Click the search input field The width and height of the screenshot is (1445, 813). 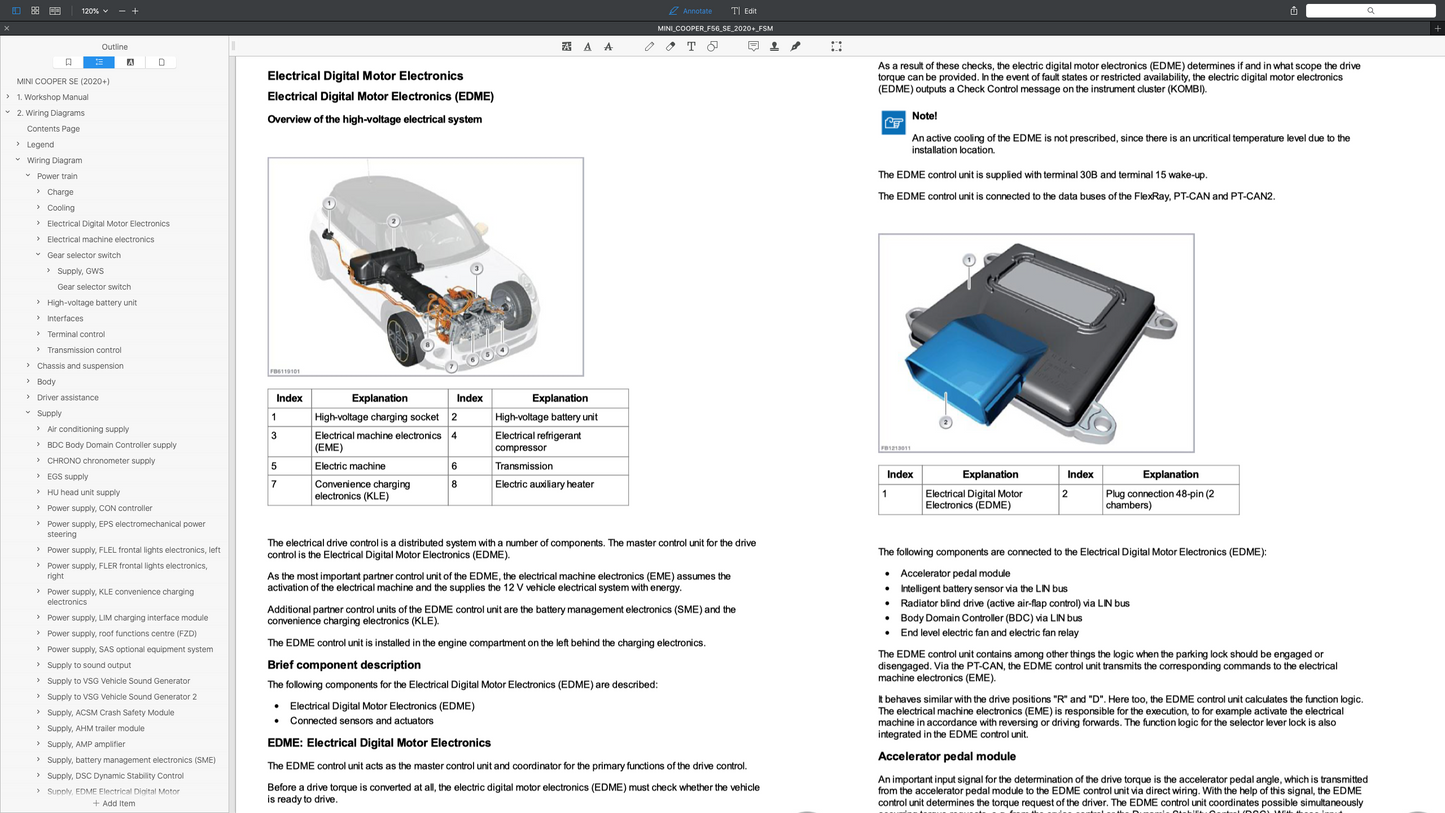(1370, 11)
